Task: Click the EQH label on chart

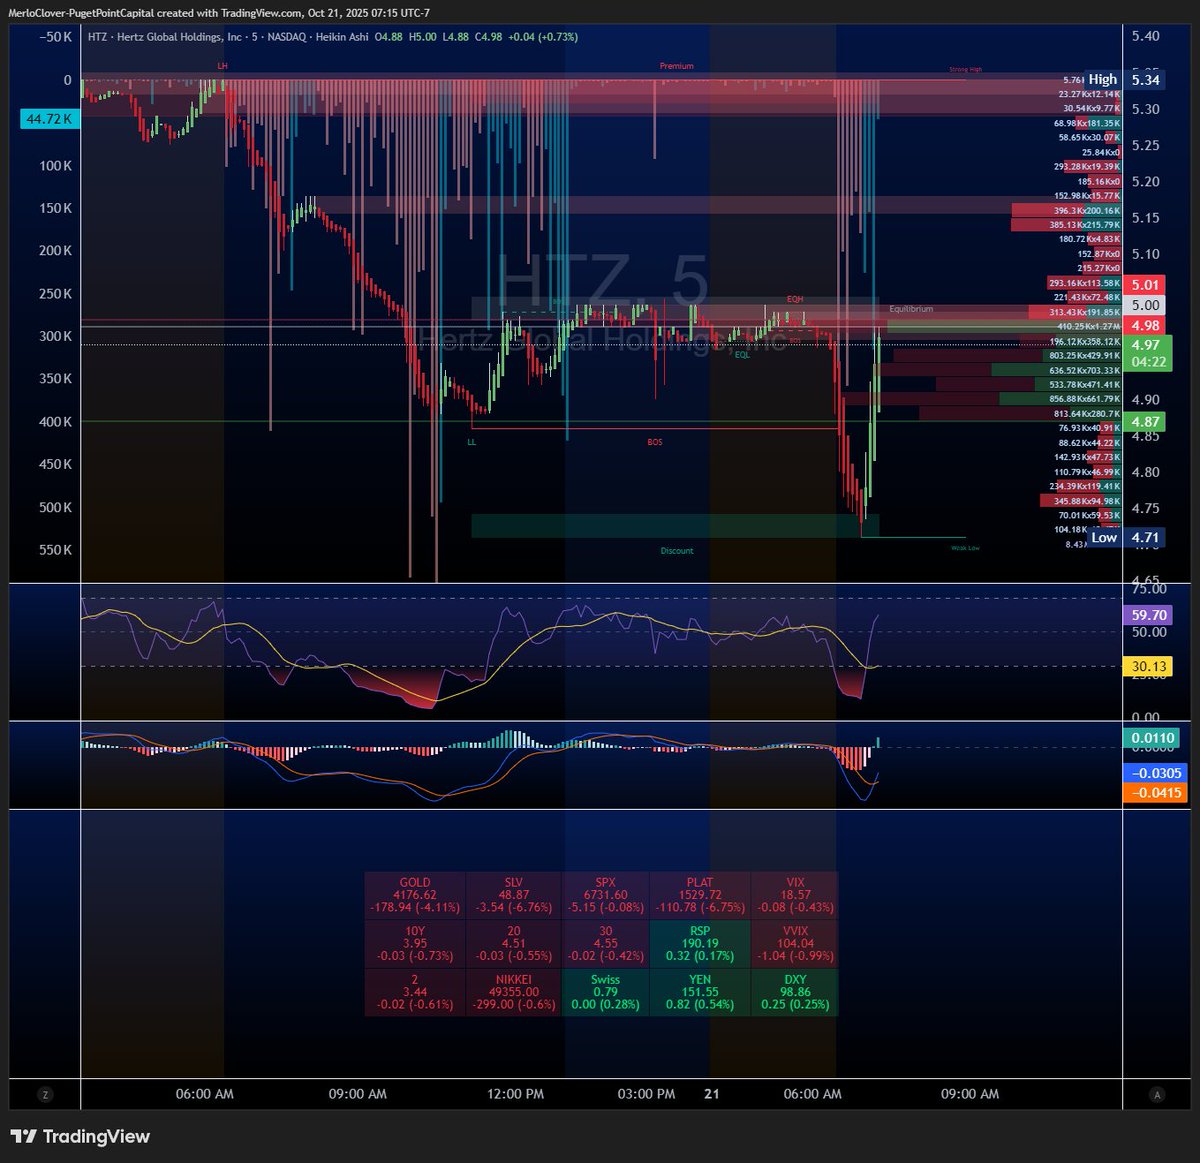Action: pos(795,299)
